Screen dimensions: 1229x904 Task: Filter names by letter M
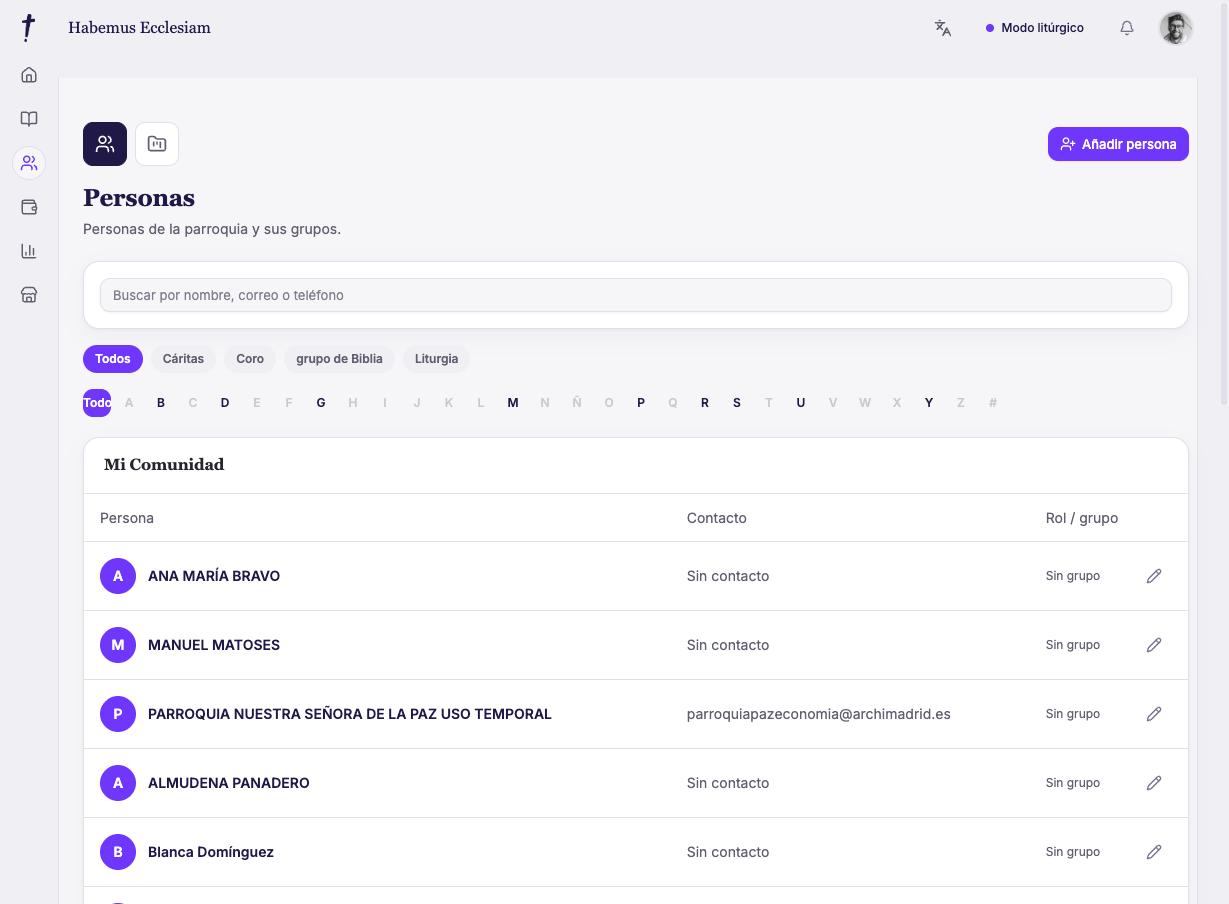[513, 403]
